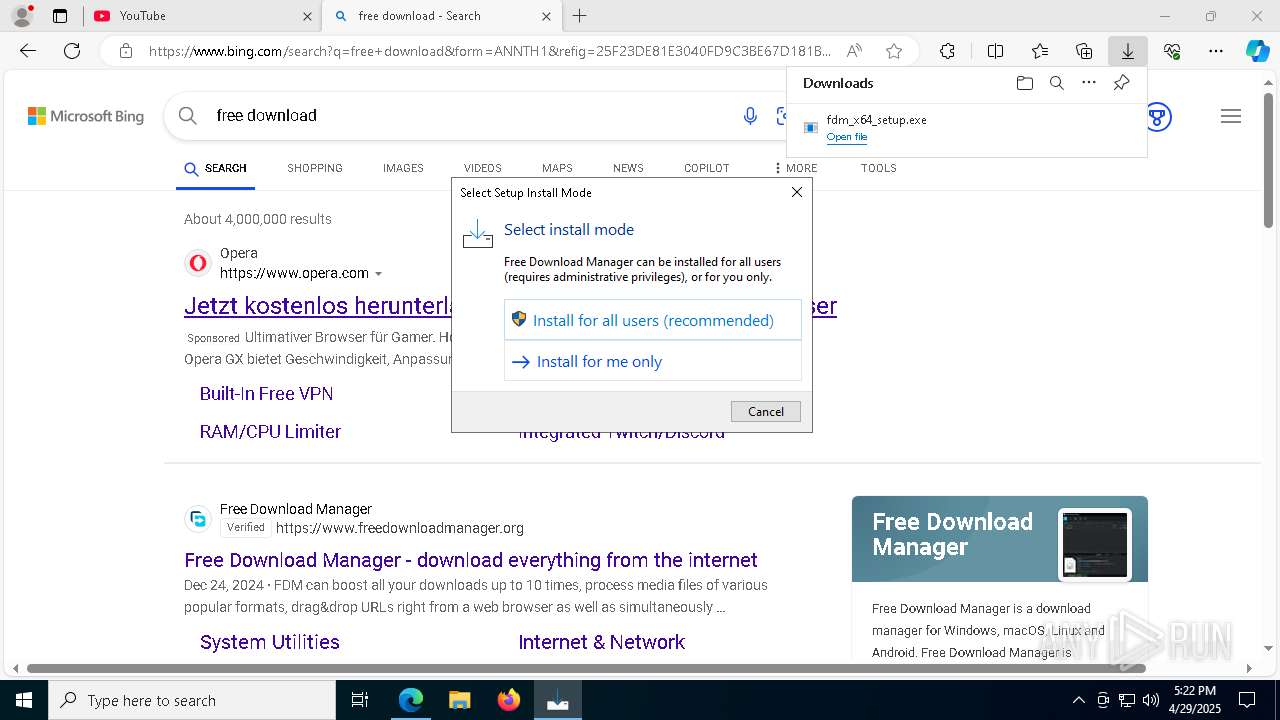This screenshot has height=720, width=1280.
Task: Toggle the Downloads toolbar button
Action: [x=1128, y=51]
